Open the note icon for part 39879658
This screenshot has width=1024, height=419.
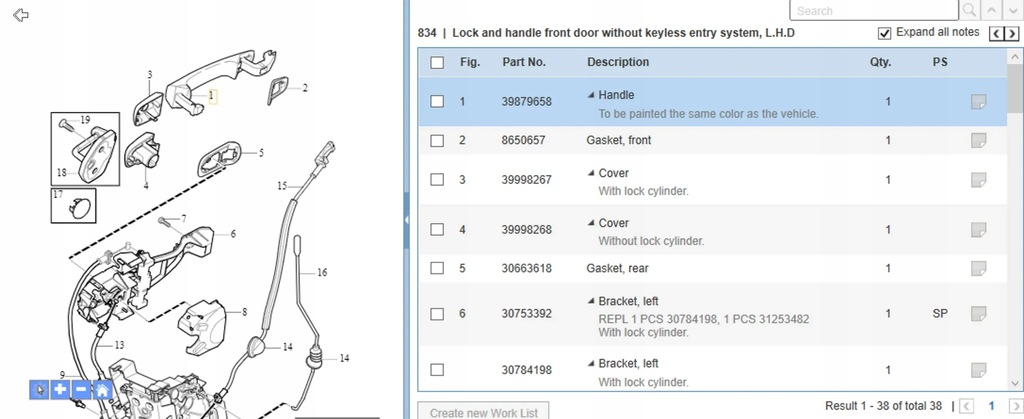point(977,102)
